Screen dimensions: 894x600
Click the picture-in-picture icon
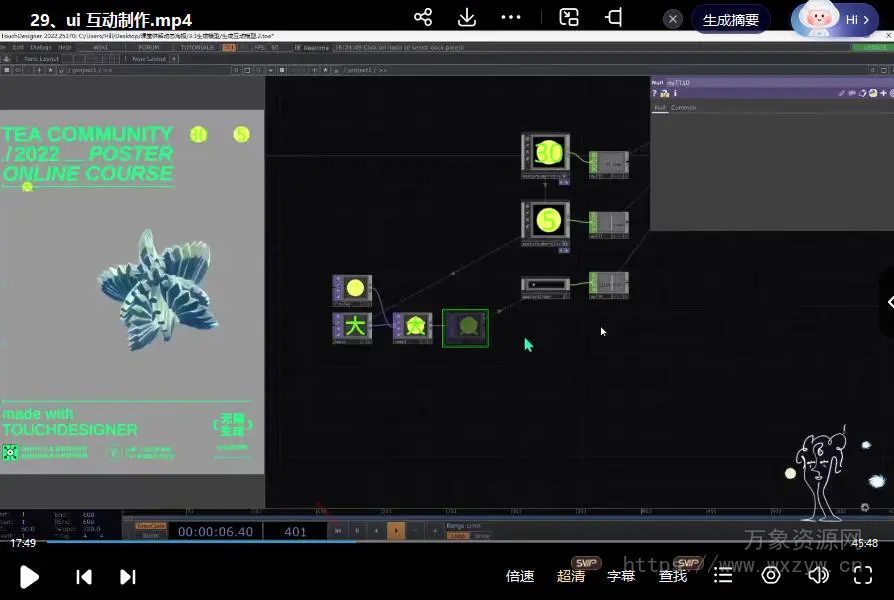tap(569, 18)
